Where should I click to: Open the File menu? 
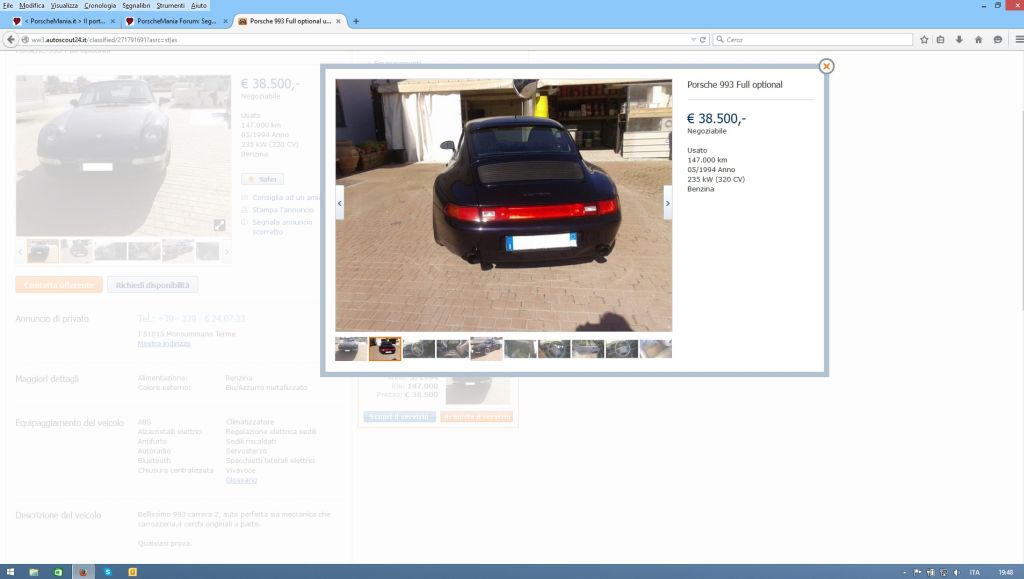click(x=8, y=5)
